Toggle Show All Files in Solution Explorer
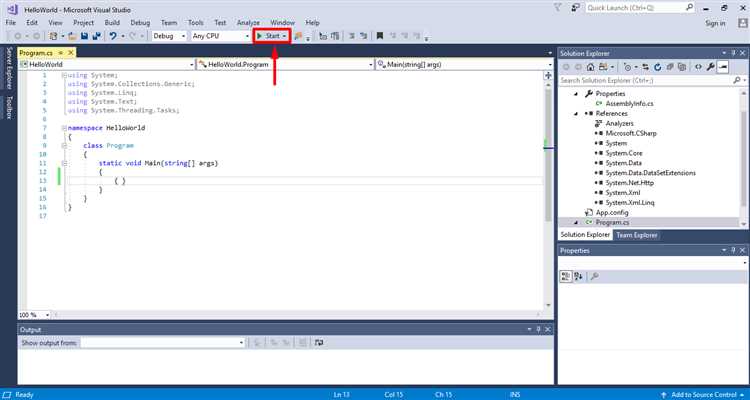Viewport: 750px width, 400px height. click(x=682, y=67)
